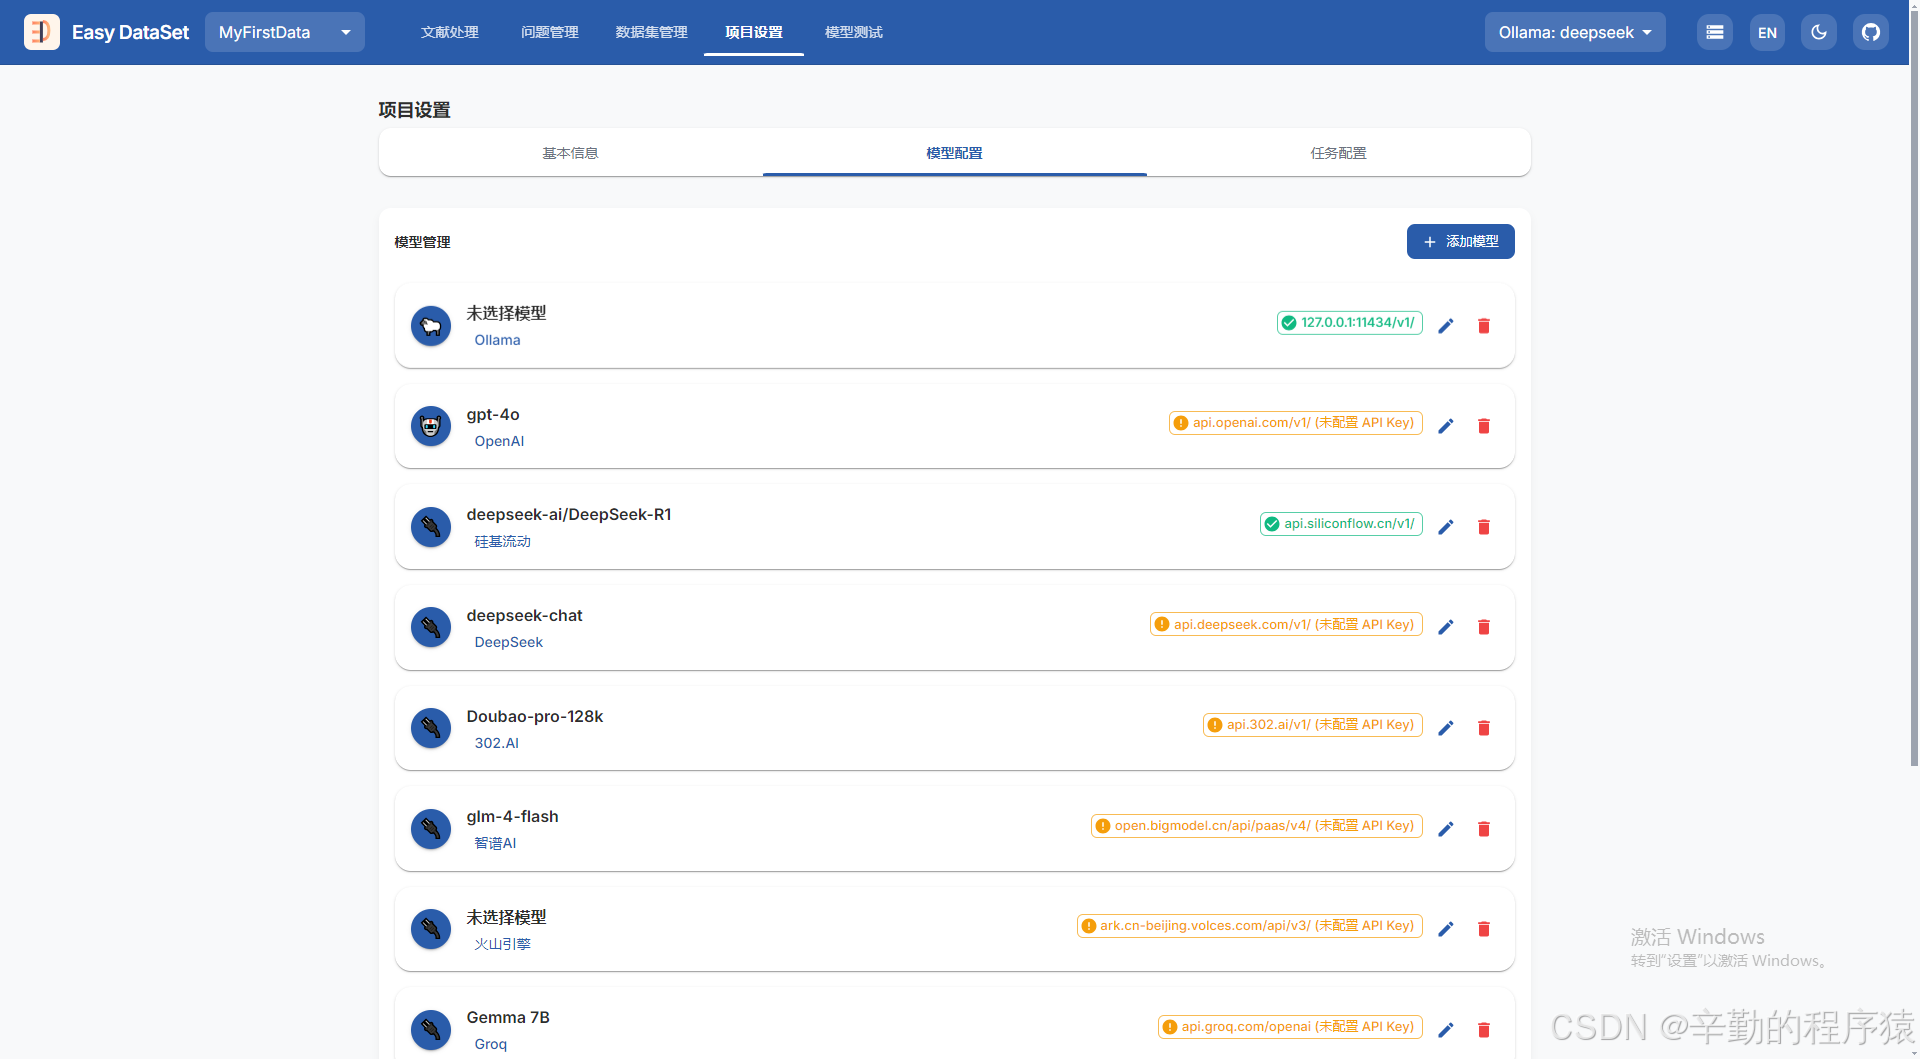This screenshot has height=1059, width=1920.
Task: Edit the deepseek-chat model
Action: coord(1446,627)
